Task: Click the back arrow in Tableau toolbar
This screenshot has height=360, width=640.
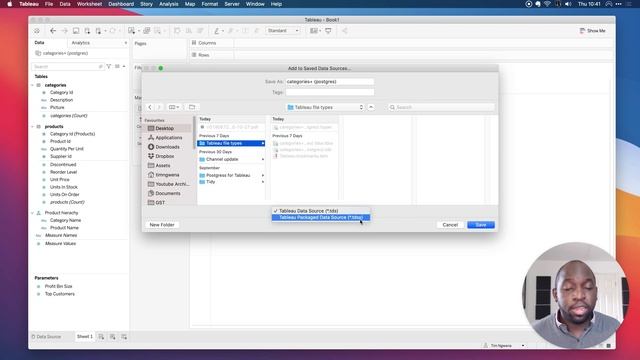Action: click(53, 31)
